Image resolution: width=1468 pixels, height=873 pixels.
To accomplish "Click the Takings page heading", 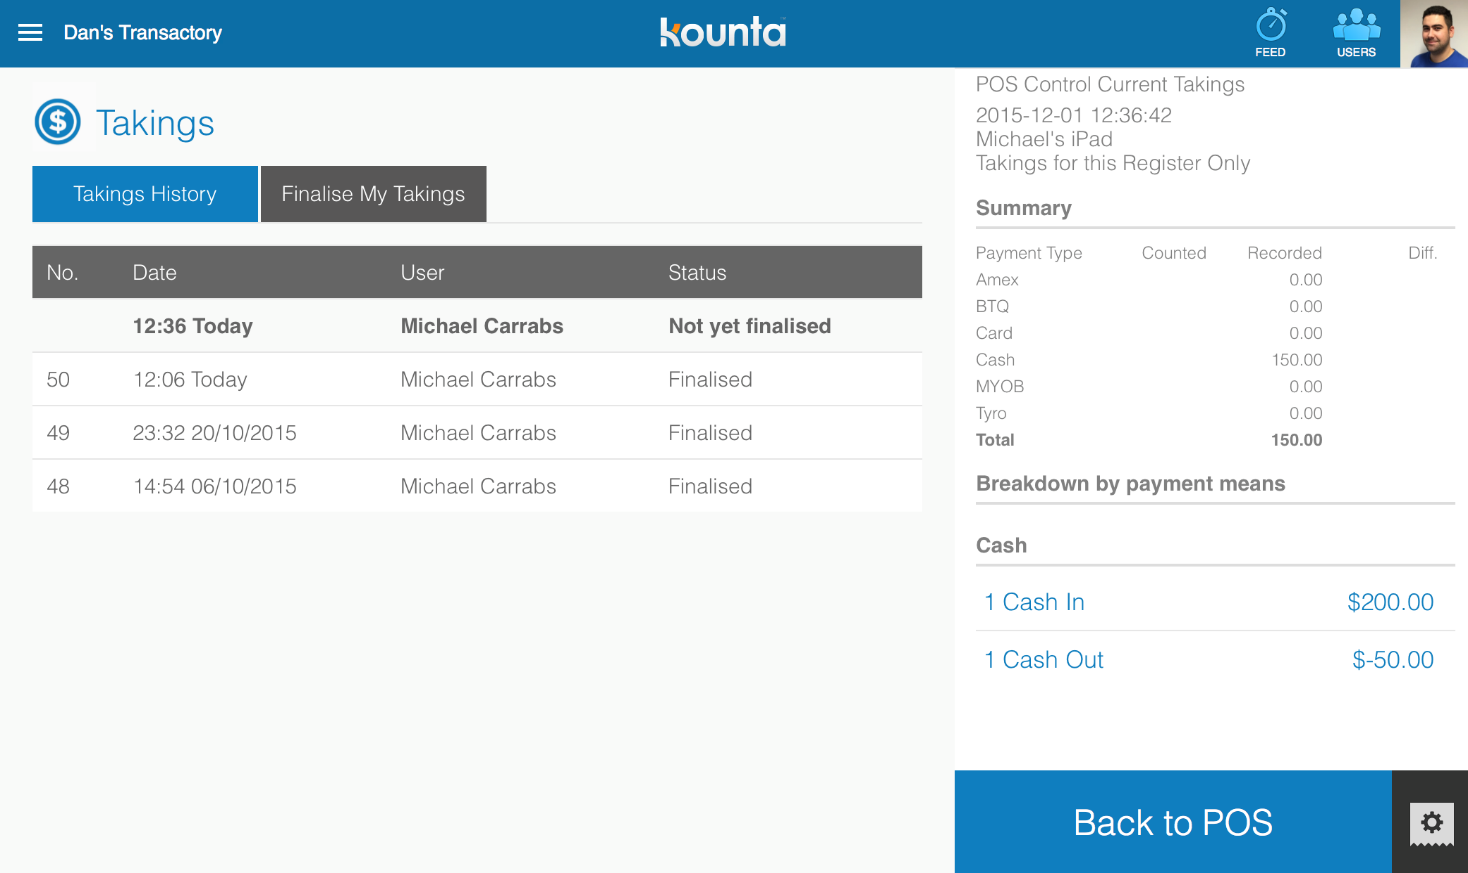I will 155,123.
